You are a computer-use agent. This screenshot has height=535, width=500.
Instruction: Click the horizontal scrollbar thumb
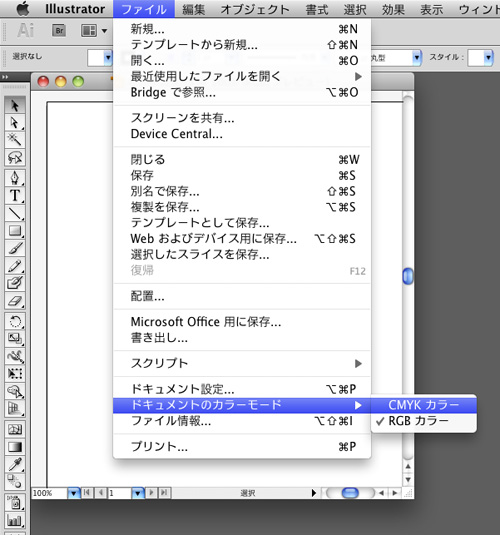350,493
